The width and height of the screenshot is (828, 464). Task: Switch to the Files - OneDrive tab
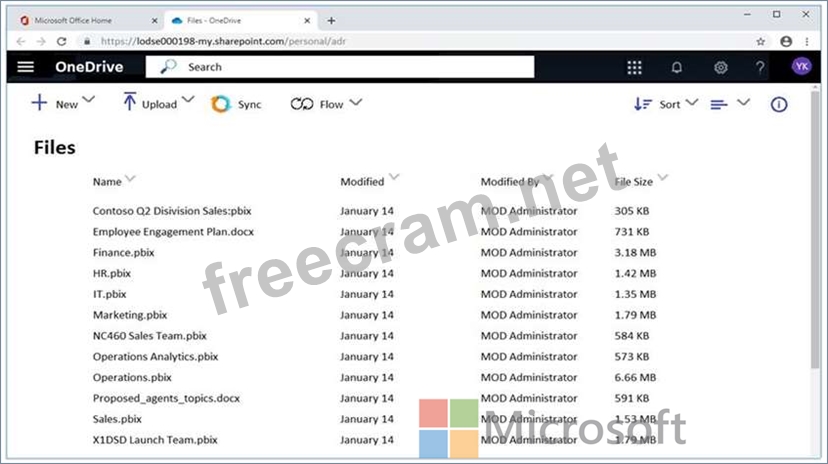242,21
